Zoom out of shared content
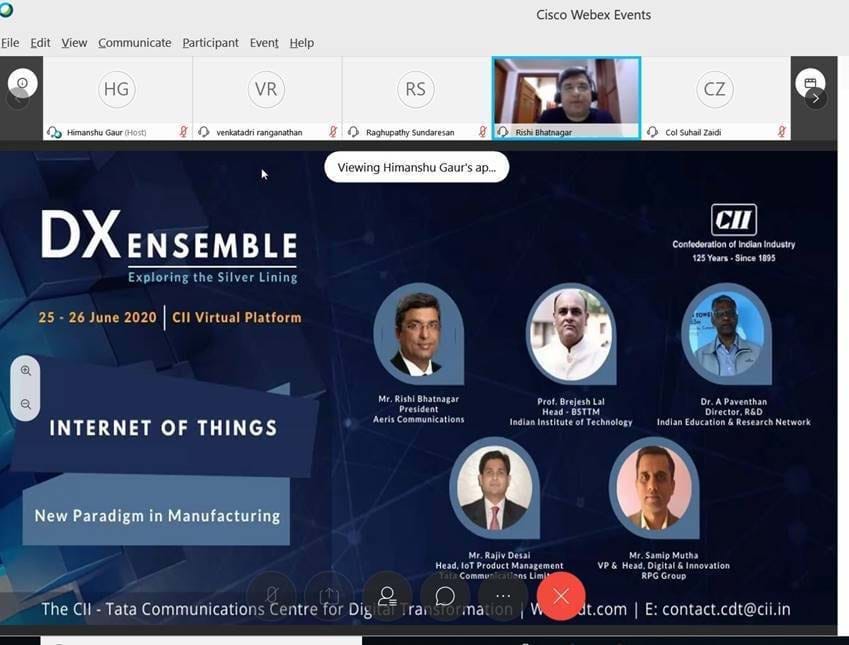Screen dimensions: 849x645 pos(25,404)
